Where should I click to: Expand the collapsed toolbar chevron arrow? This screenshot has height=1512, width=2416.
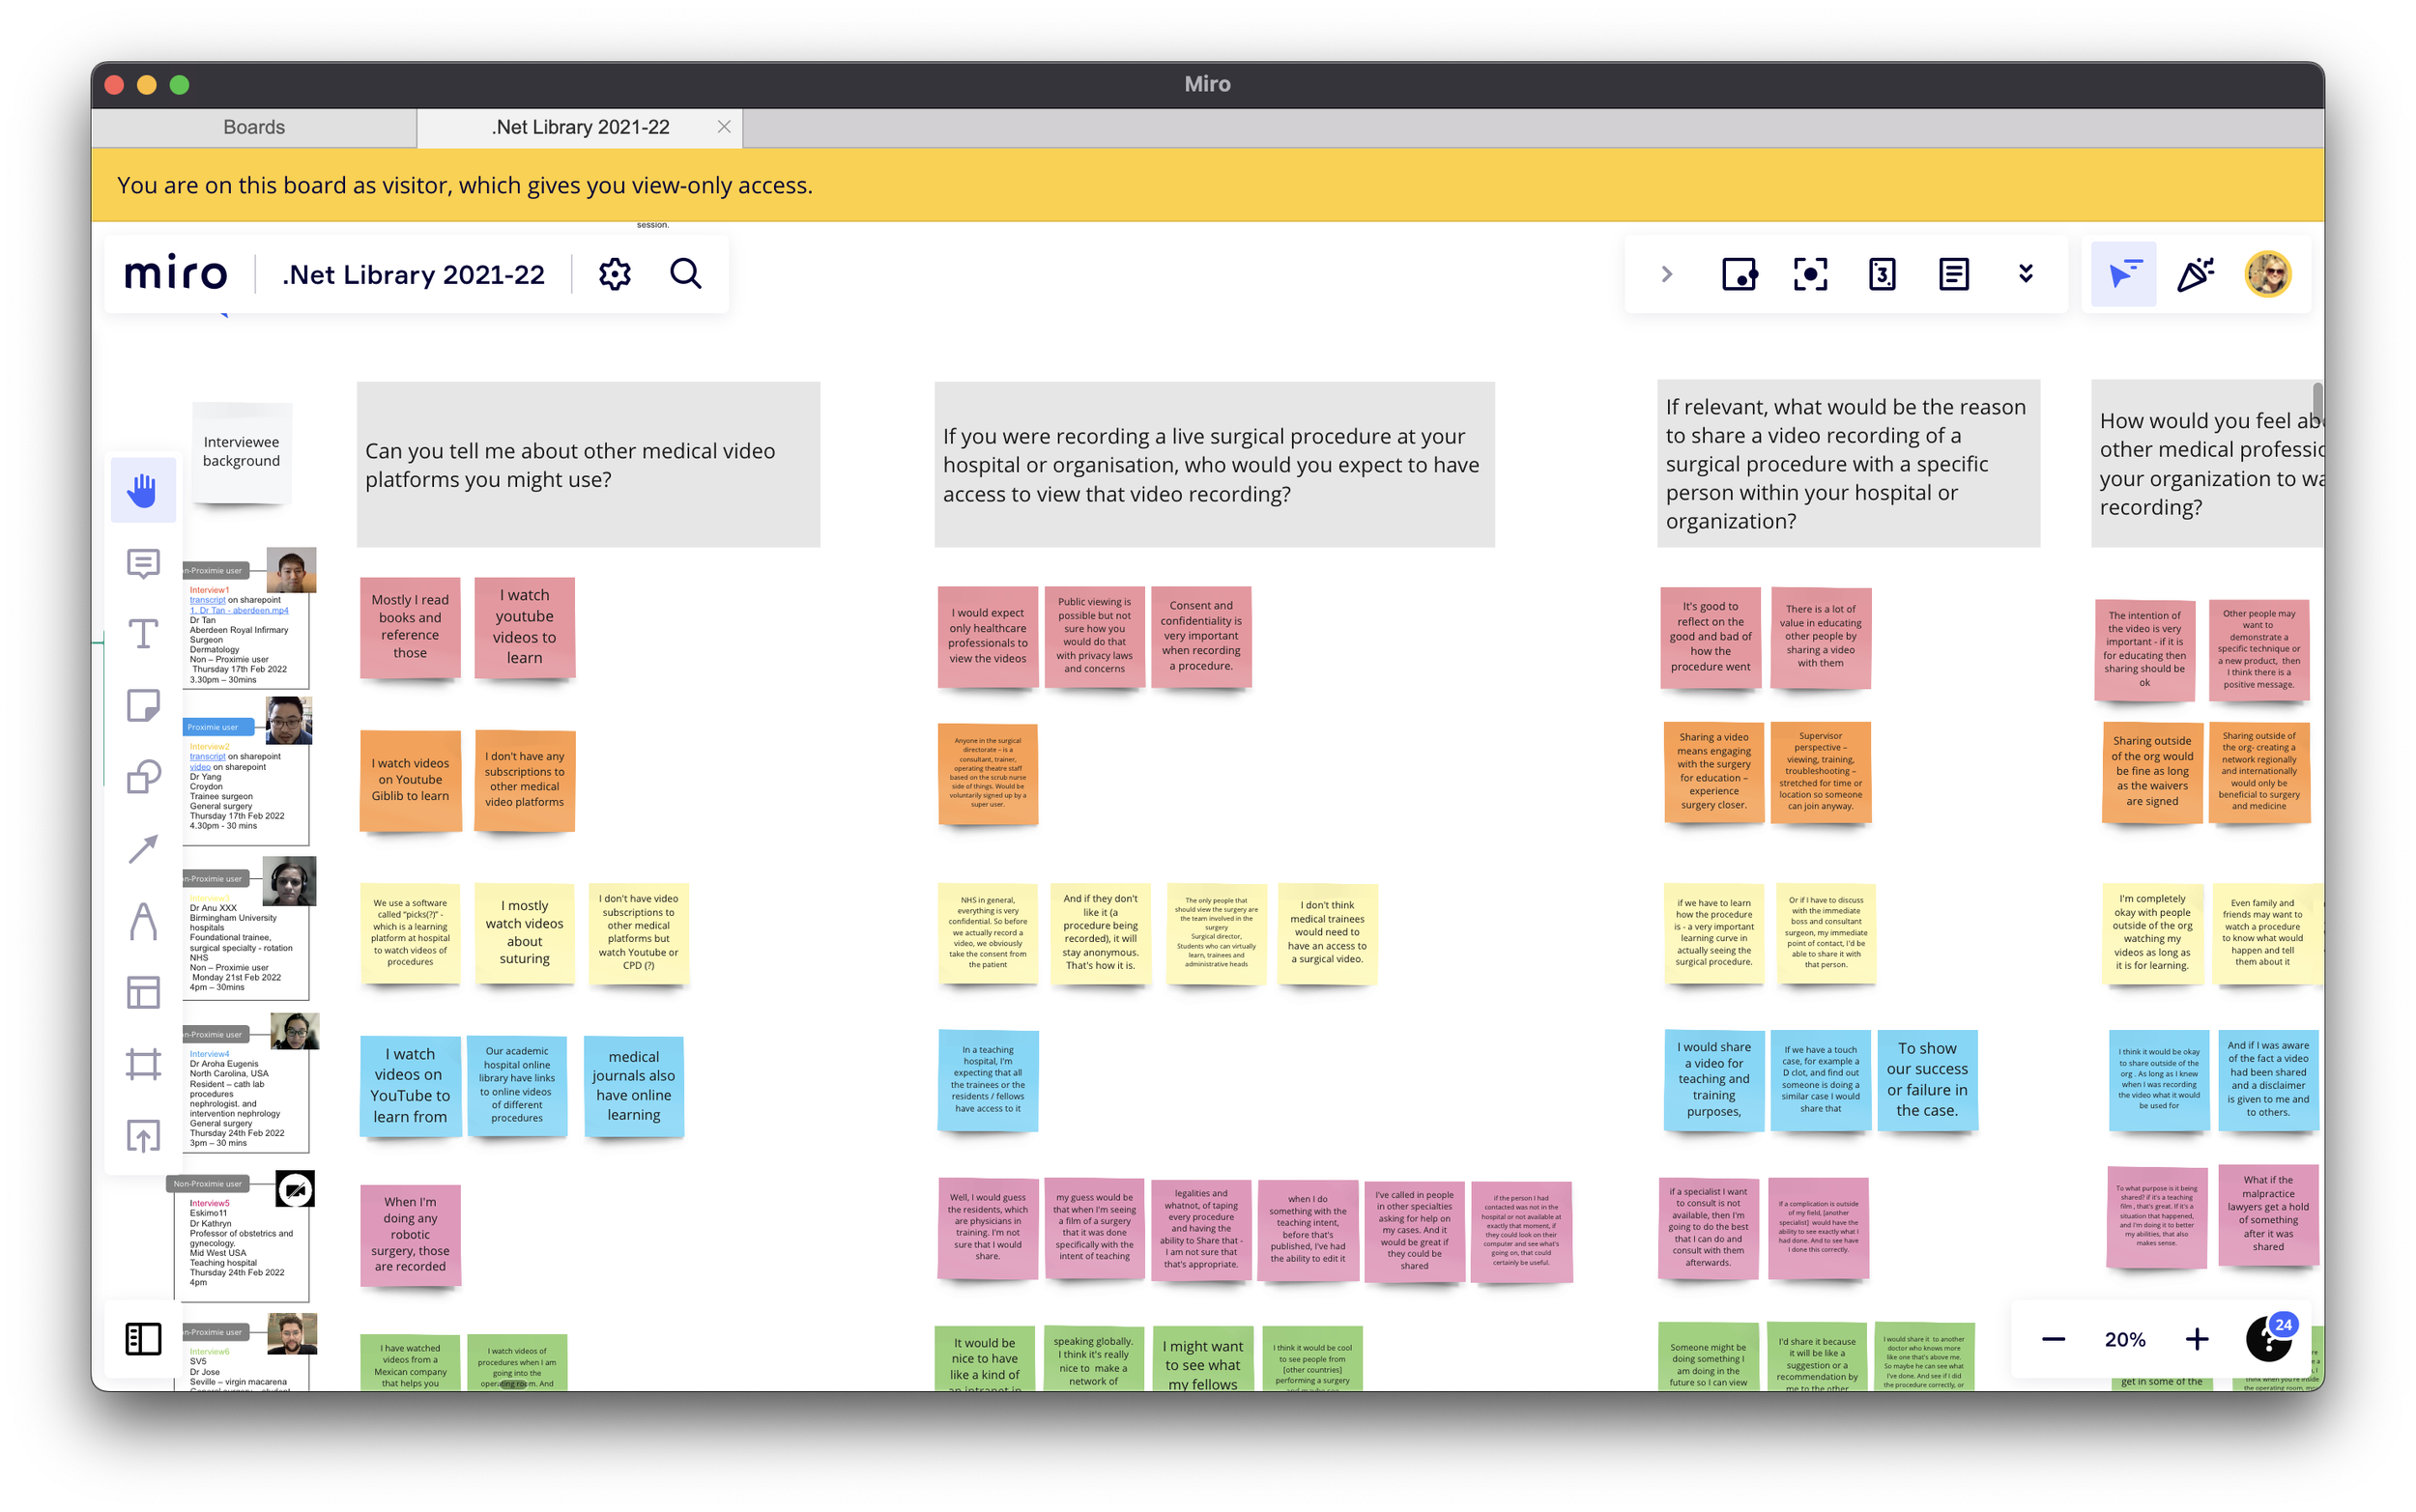1666,274
